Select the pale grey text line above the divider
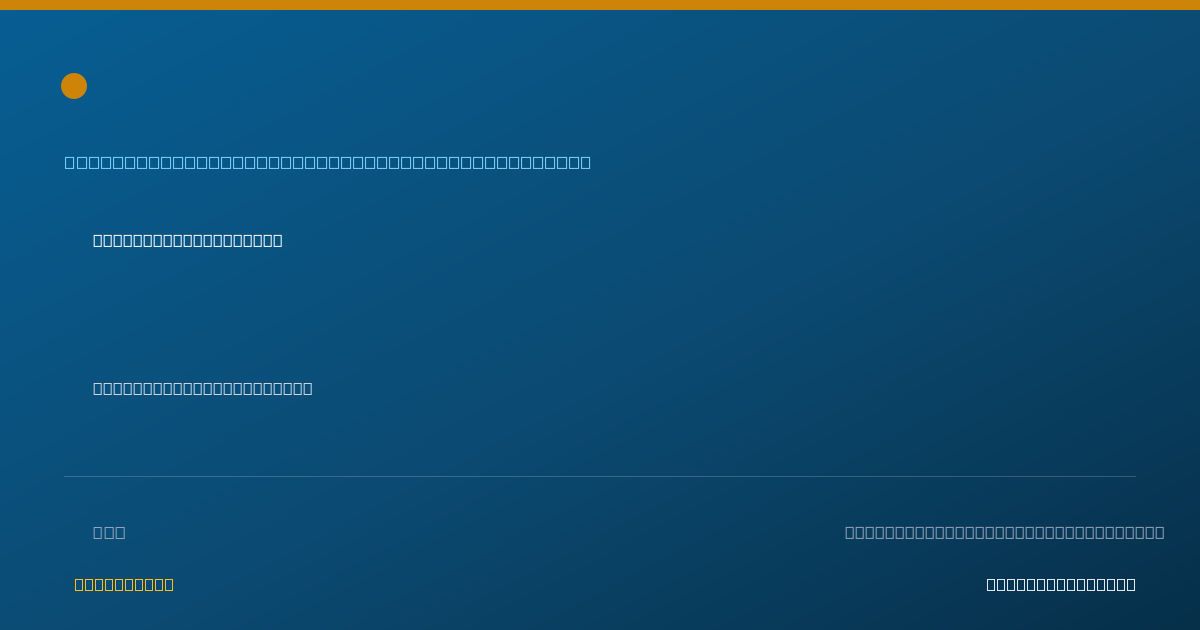The width and height of the screenshot is (1200, 630). (x=203, y=388)
